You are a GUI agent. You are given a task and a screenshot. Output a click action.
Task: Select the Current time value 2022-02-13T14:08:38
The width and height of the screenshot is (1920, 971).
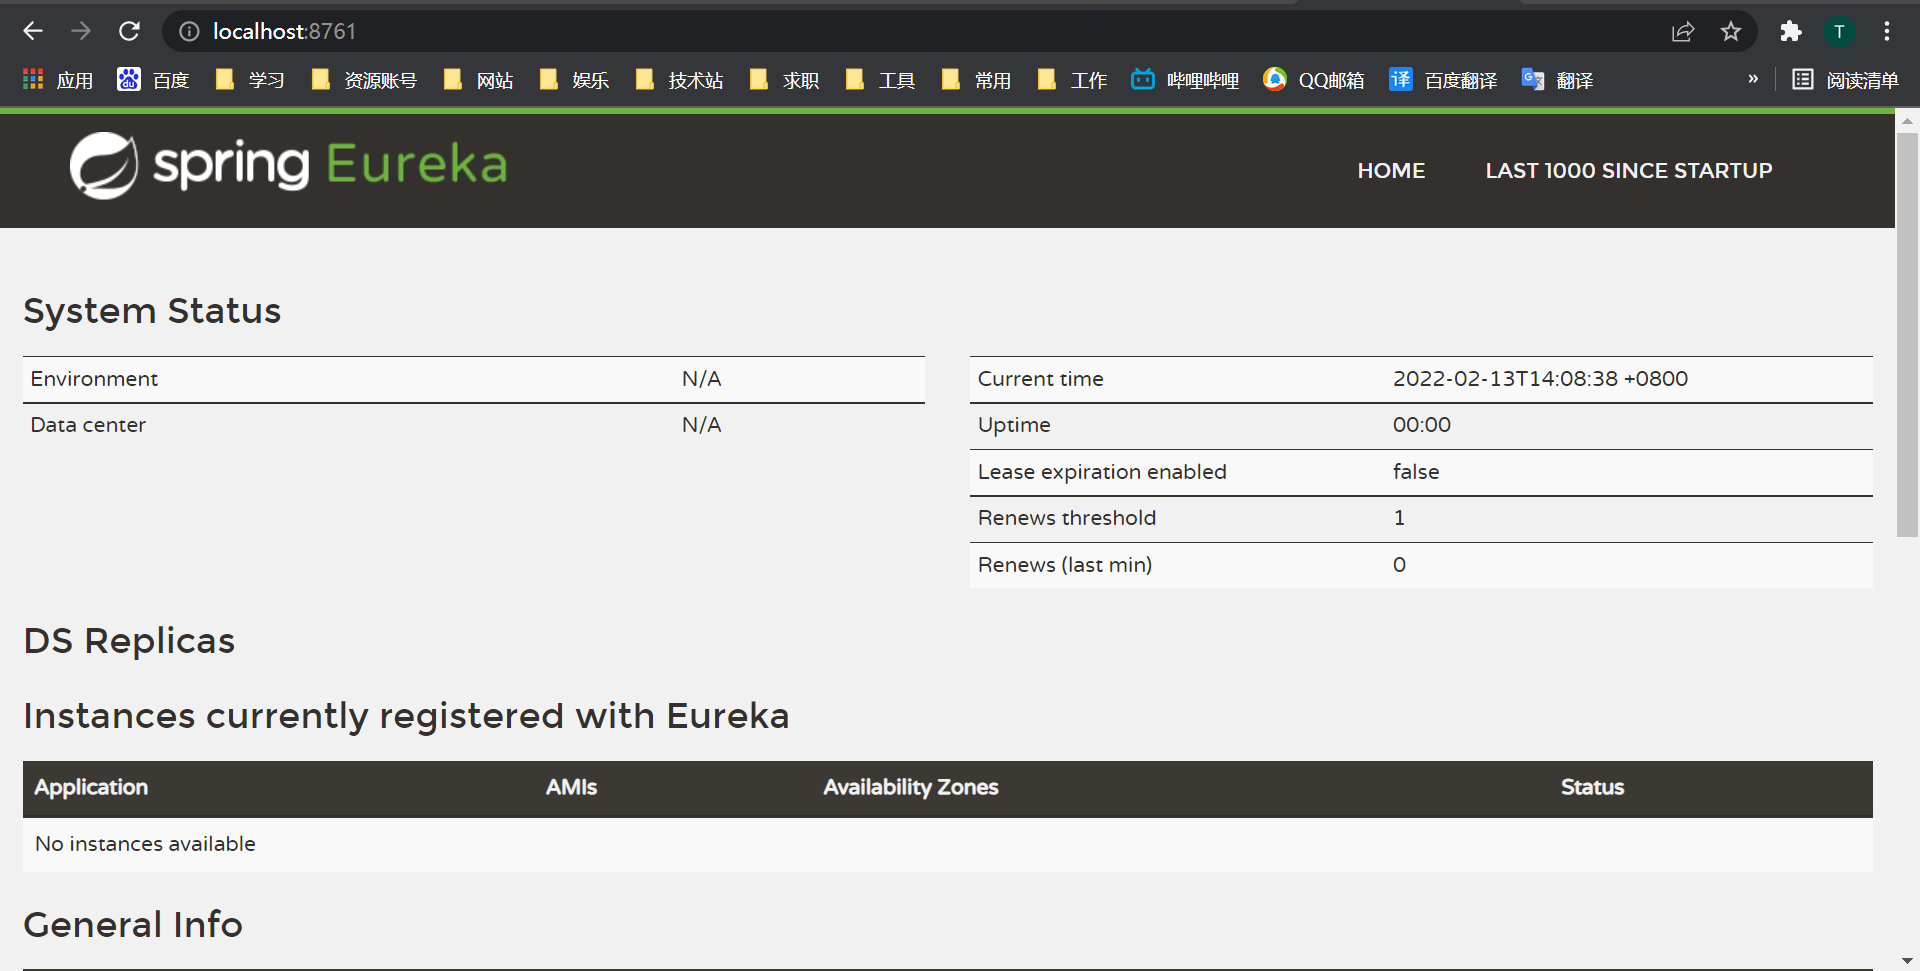coord(1540,379)
